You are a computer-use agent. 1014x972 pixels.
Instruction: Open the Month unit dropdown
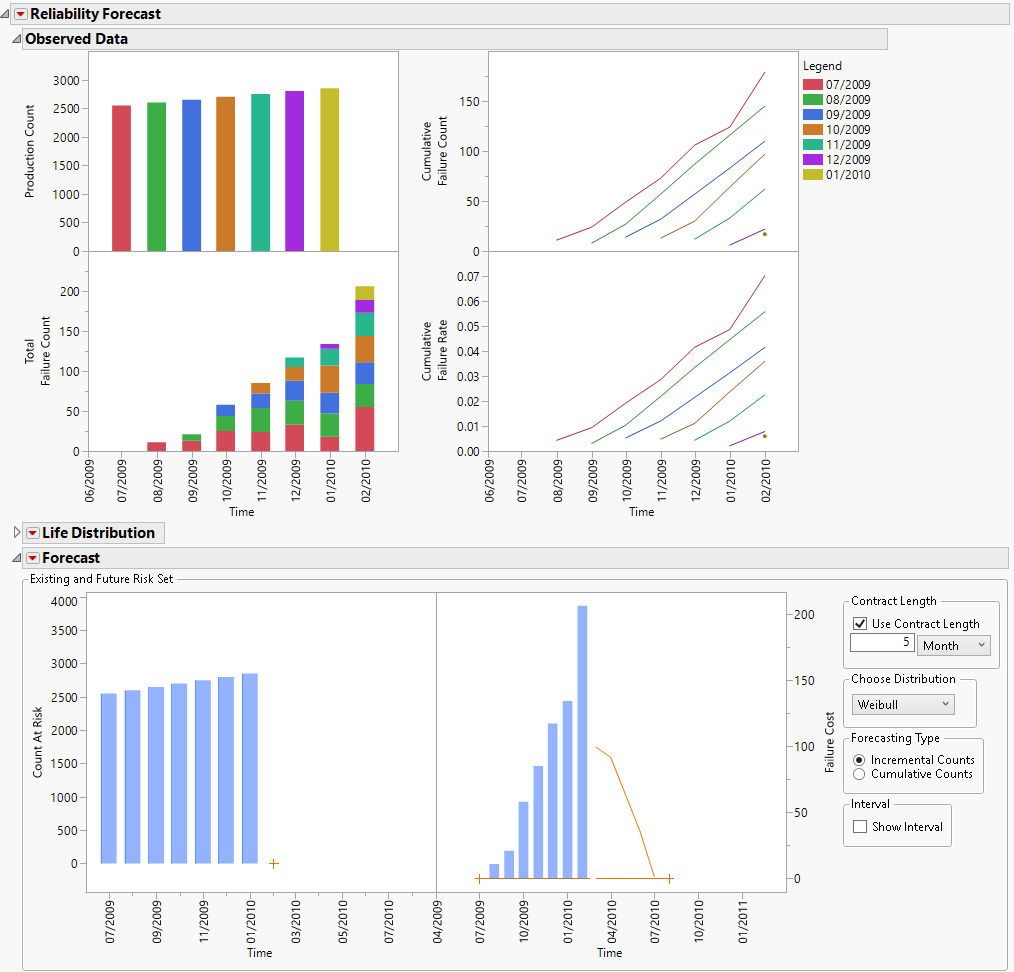[953, 645]
